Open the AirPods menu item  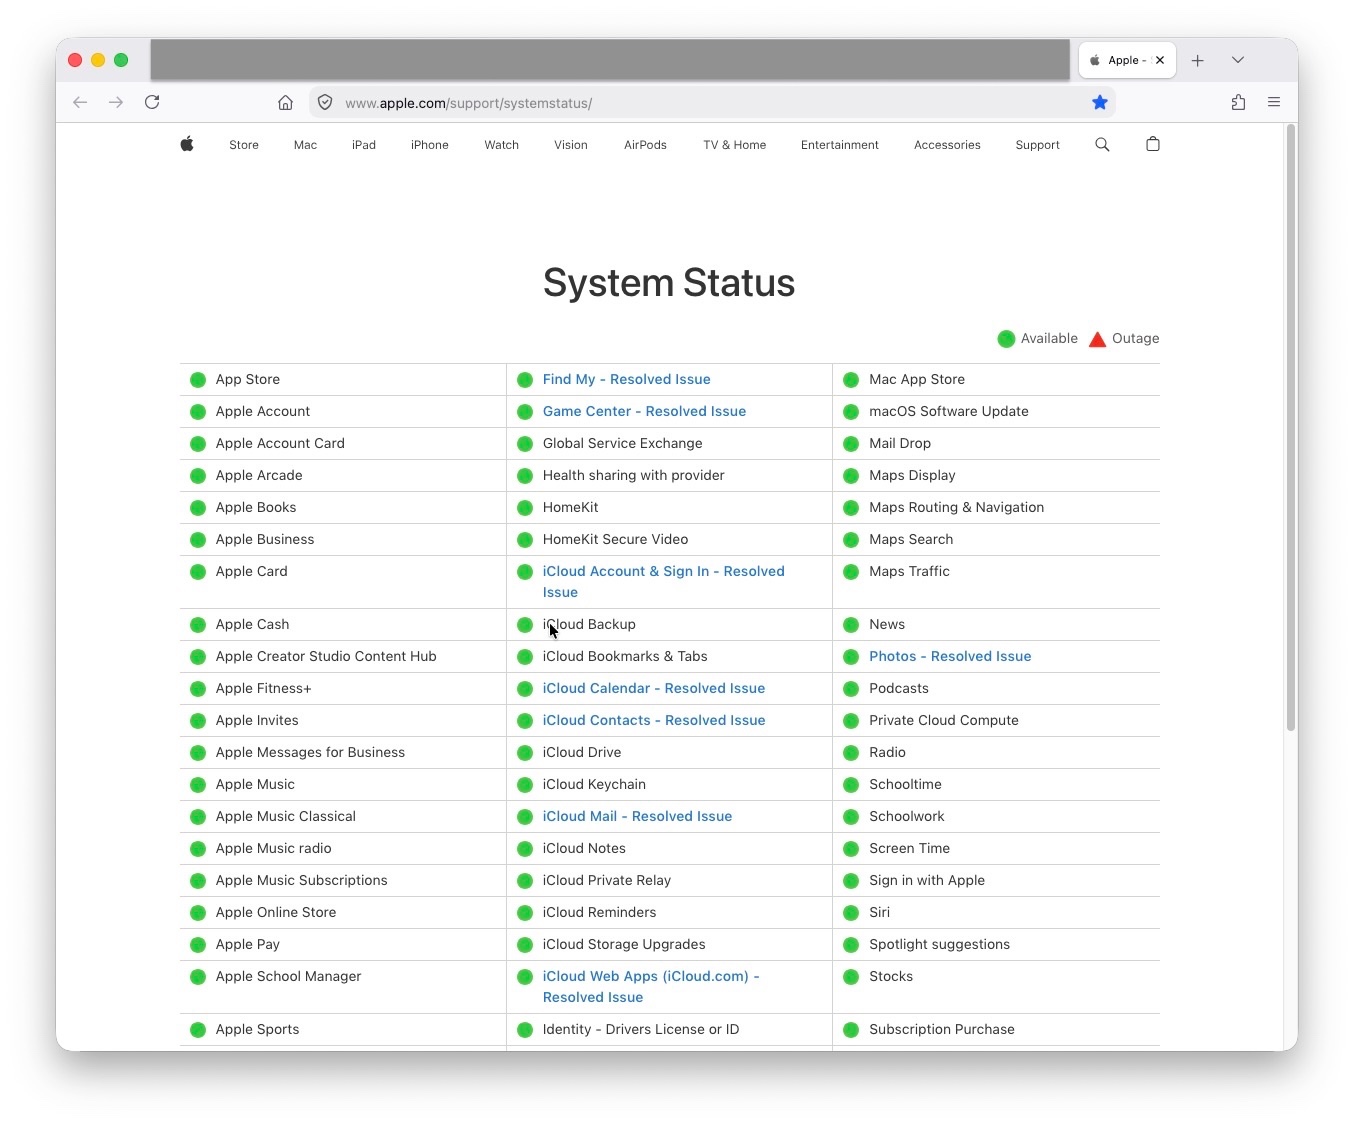[645, 145]
